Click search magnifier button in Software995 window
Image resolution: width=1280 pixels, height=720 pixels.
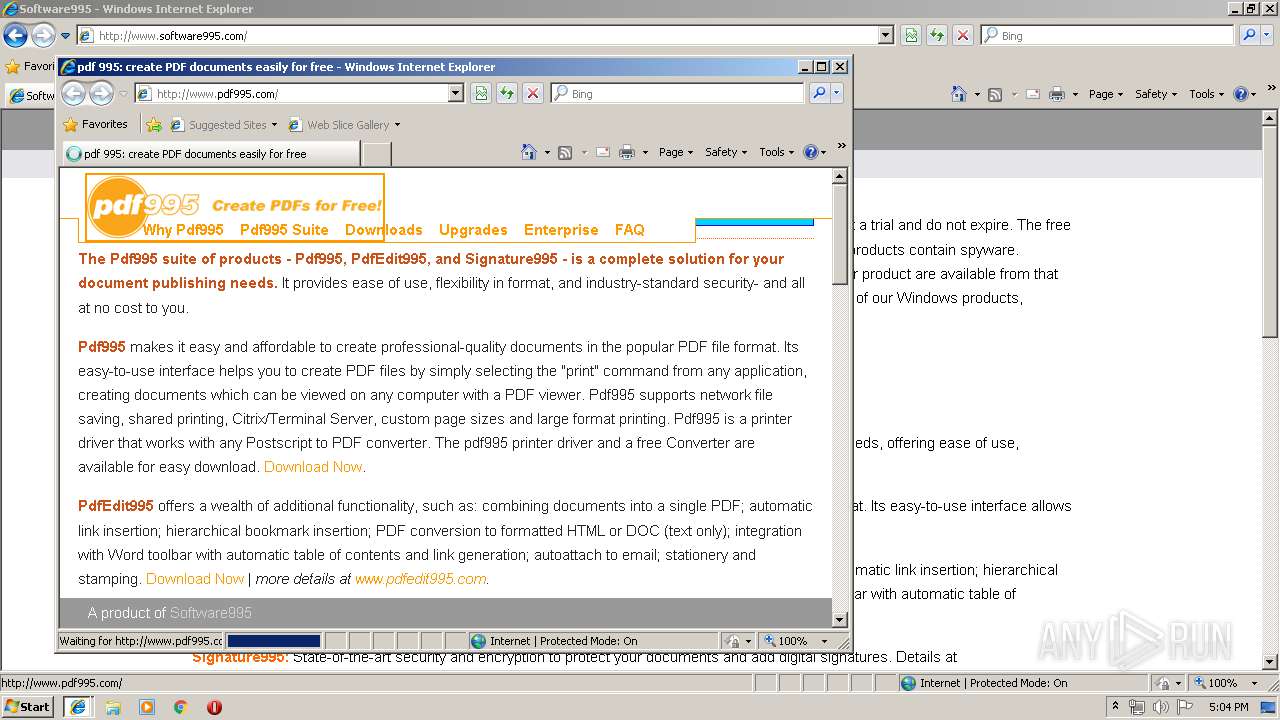1249,35
